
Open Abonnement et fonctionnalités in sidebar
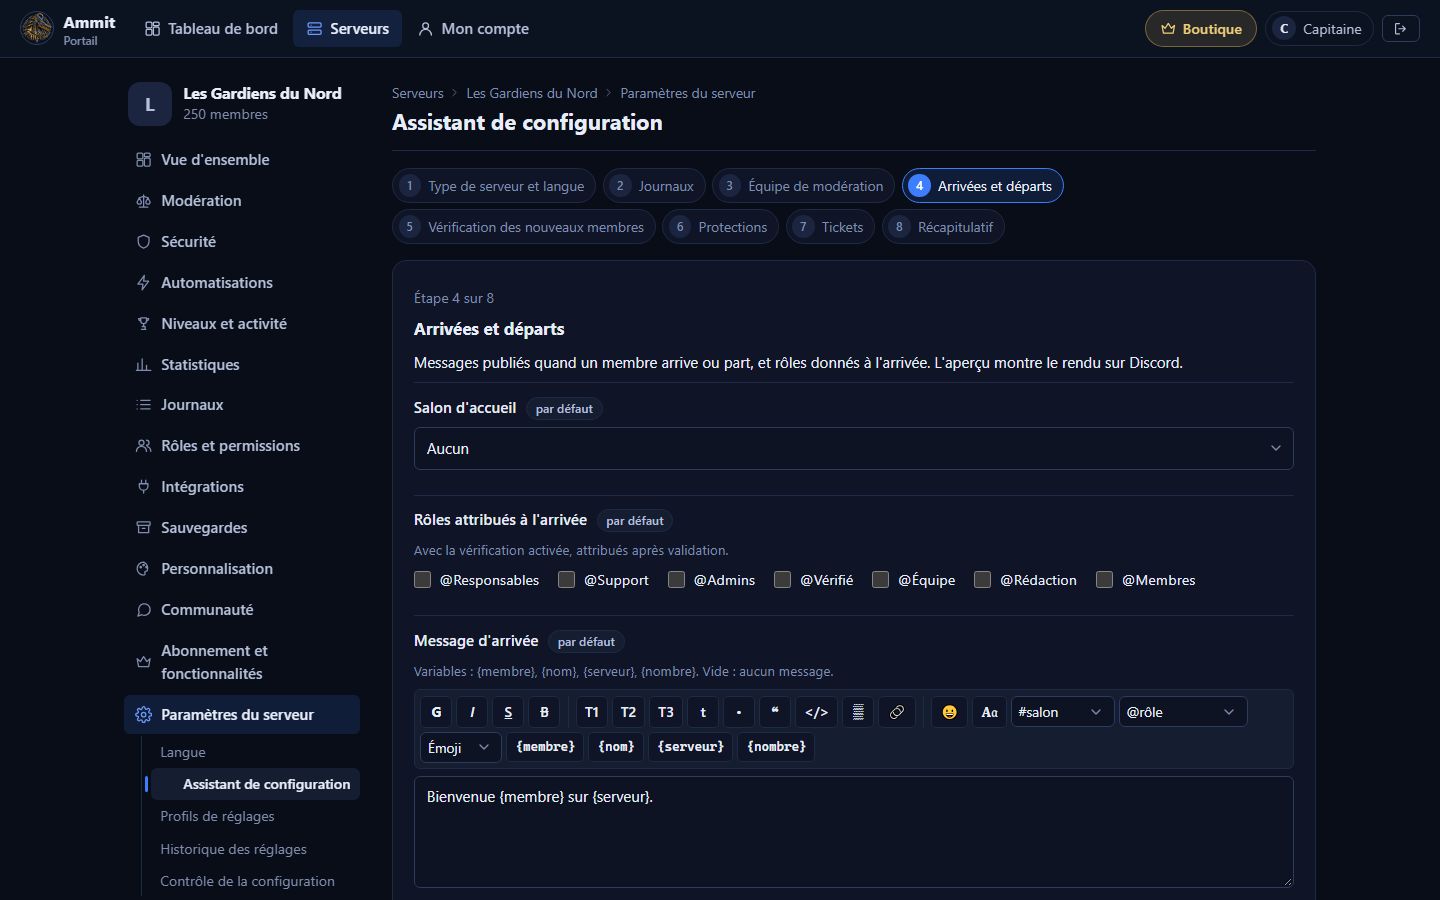(242, 662)
